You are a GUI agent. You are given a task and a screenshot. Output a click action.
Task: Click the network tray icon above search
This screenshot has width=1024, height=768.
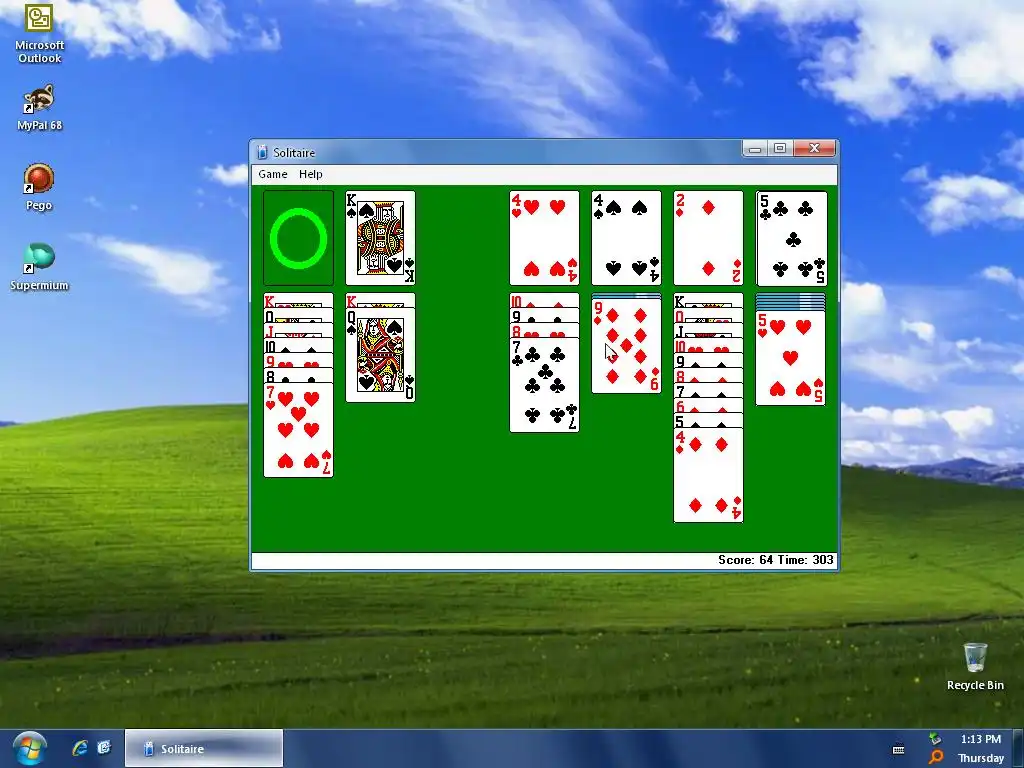click(935, 739)
